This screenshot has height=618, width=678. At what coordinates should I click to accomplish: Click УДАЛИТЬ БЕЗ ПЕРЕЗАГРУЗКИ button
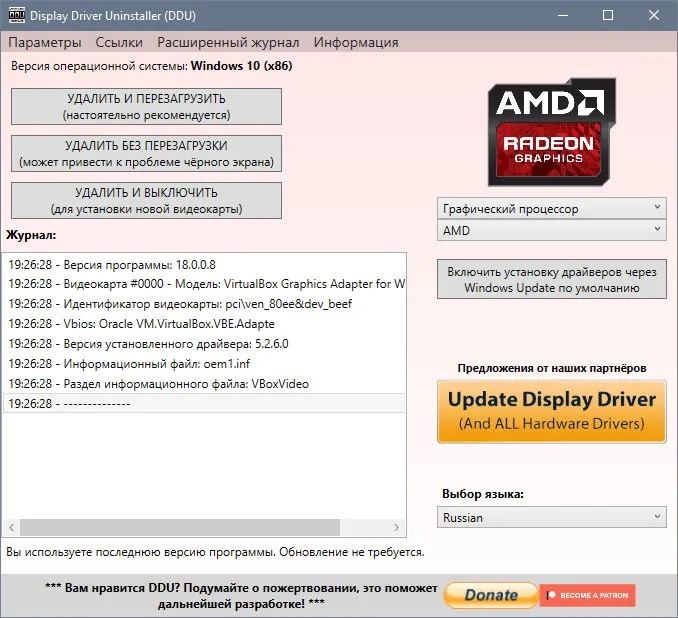pyautogui.click(x=146, y=154)
